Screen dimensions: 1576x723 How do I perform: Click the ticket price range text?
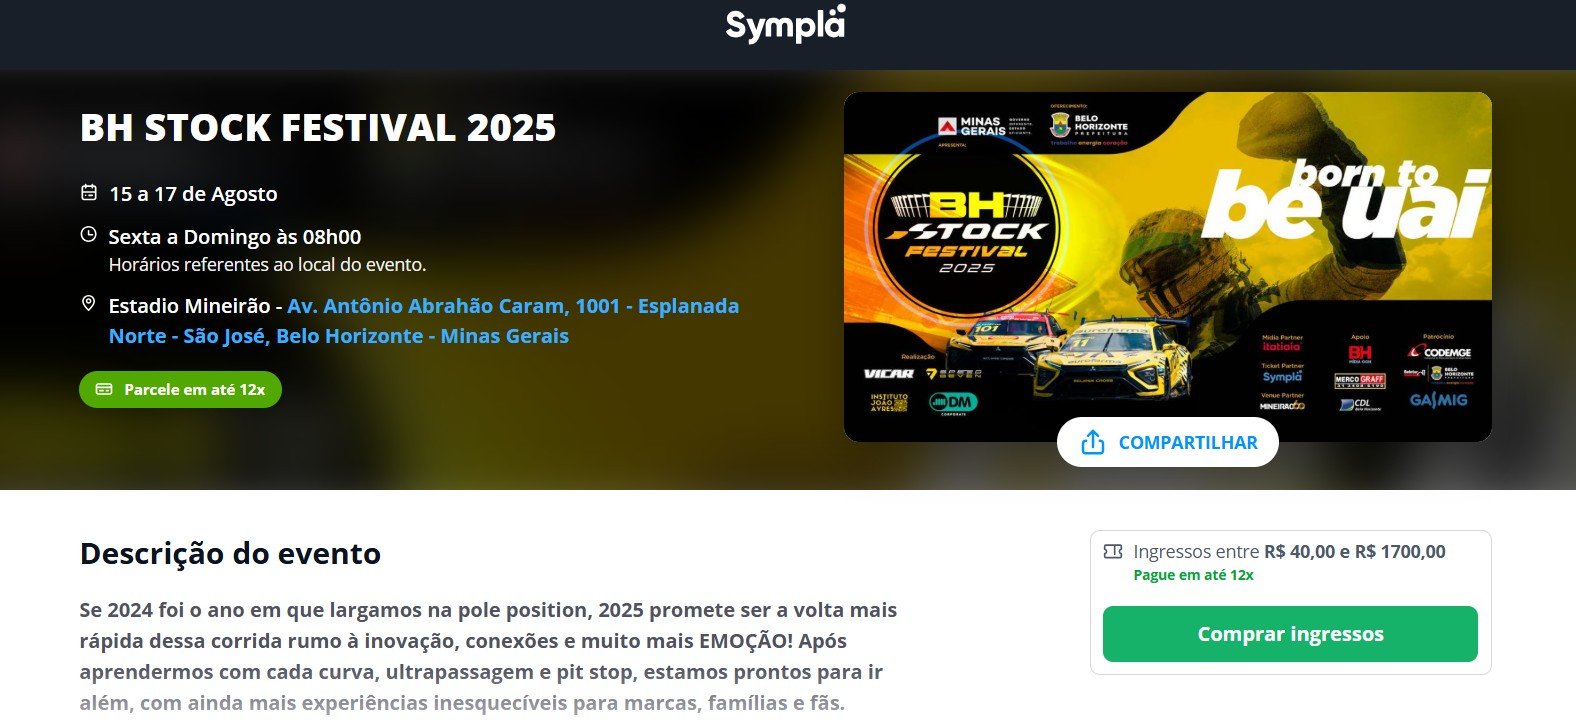1289,551
